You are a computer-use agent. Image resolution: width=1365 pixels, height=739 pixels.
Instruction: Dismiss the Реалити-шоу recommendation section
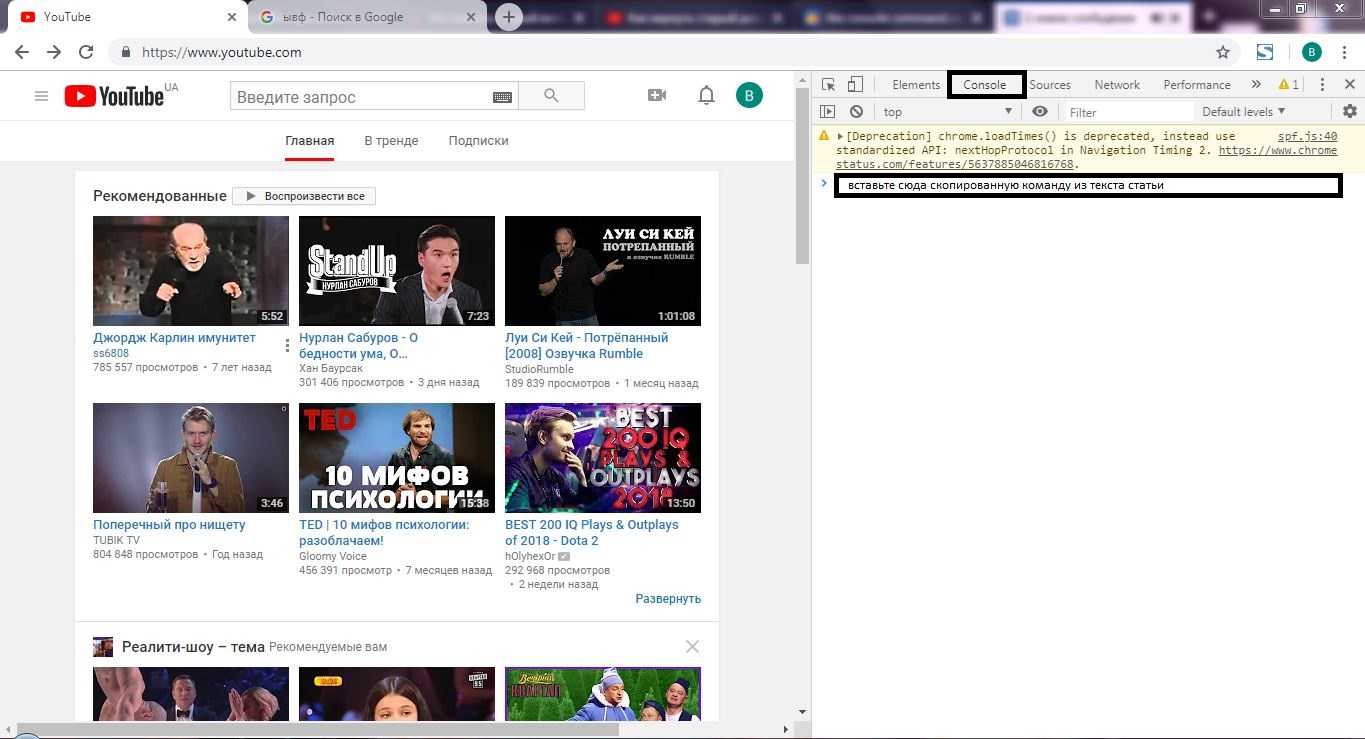click(692, 647)
